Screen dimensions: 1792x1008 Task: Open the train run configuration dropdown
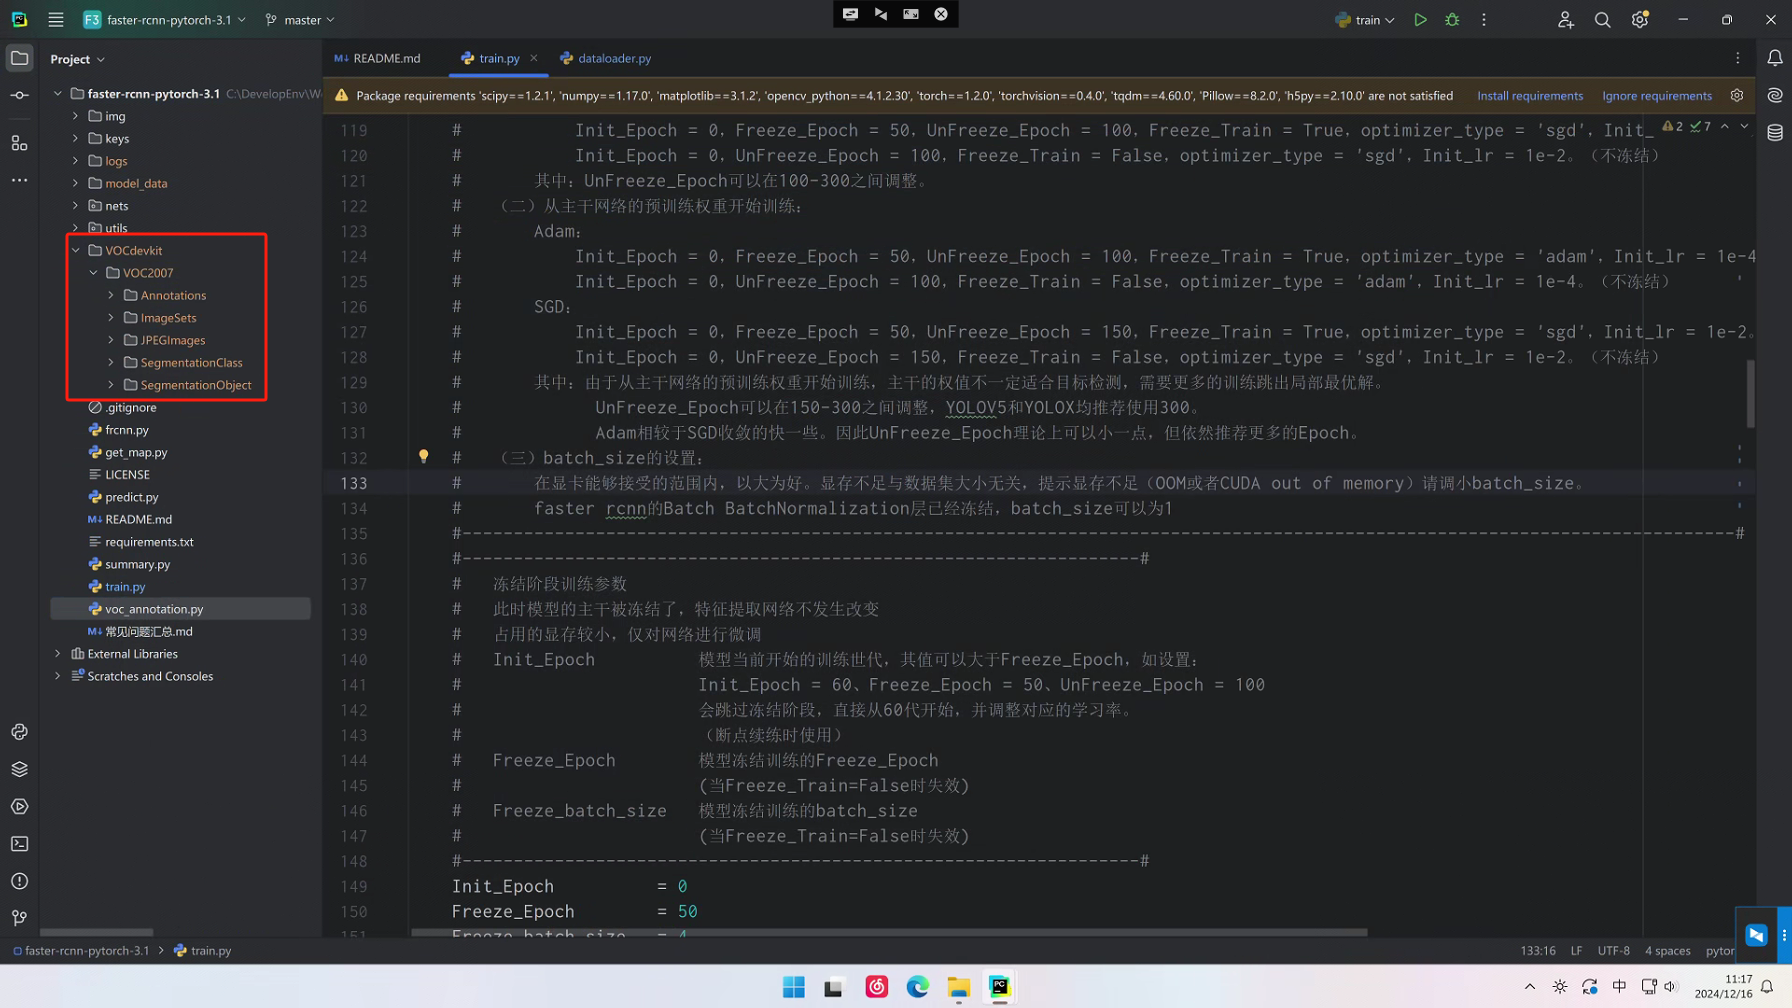1365,20
